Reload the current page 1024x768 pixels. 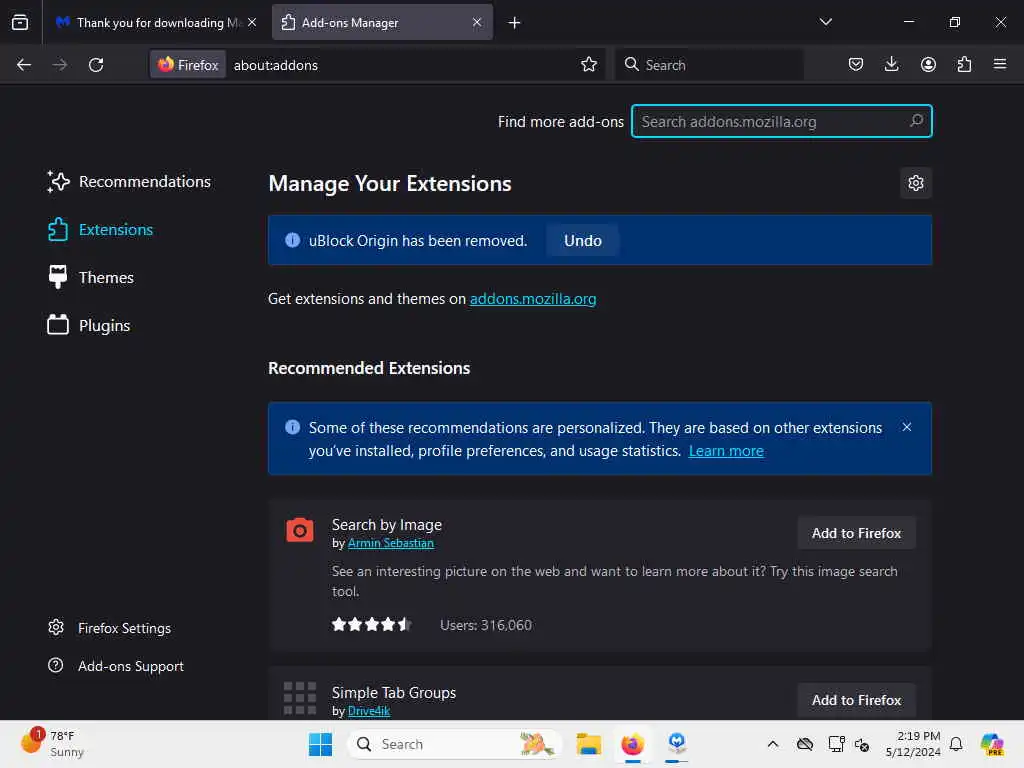click(x=96, y=65)
